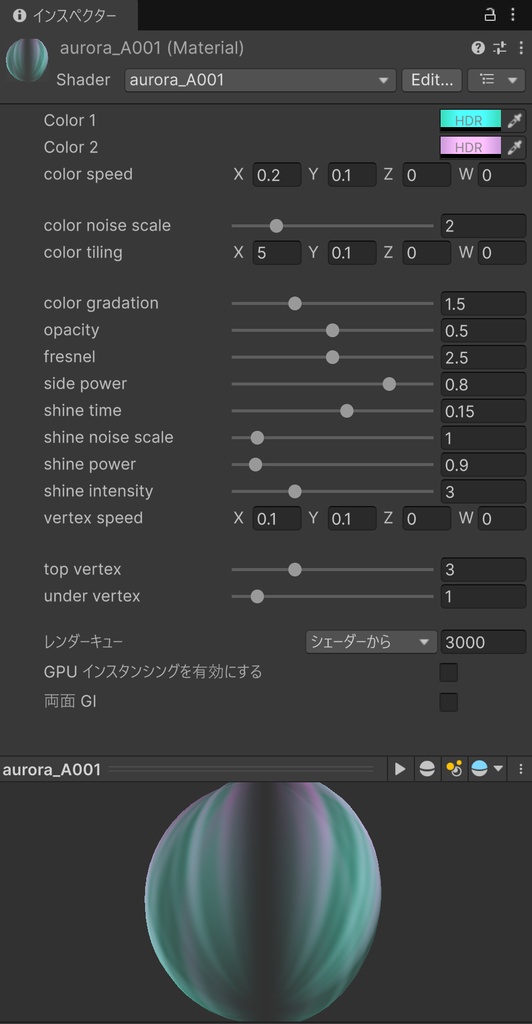Click the Edit... shader button
This screenshot has width=532, height=1024.
[432, 80]
